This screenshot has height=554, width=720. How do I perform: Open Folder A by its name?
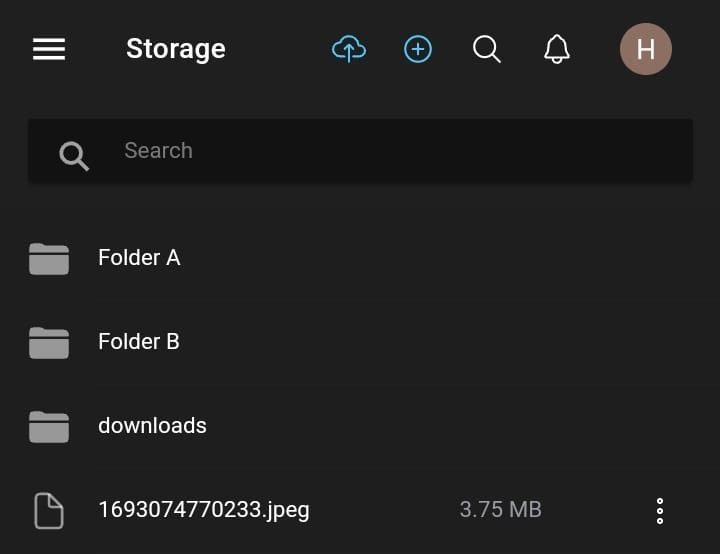pyautogui.click(x=139, y=258)
